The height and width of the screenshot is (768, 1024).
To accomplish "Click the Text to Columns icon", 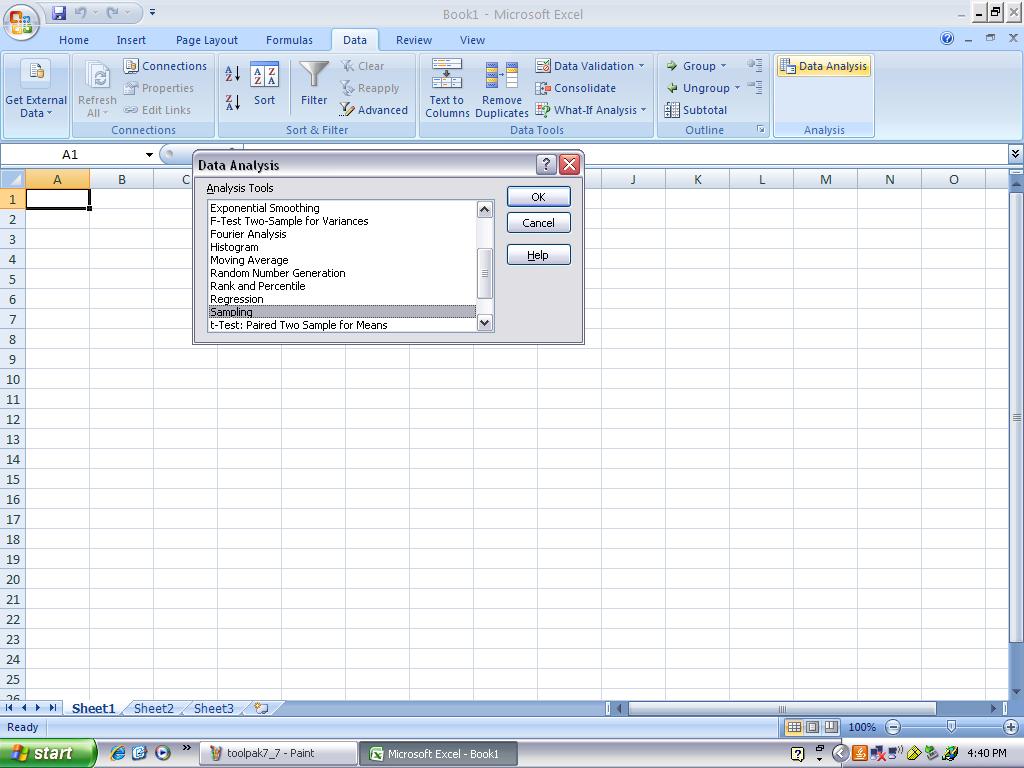I will (x=447, y=88).
